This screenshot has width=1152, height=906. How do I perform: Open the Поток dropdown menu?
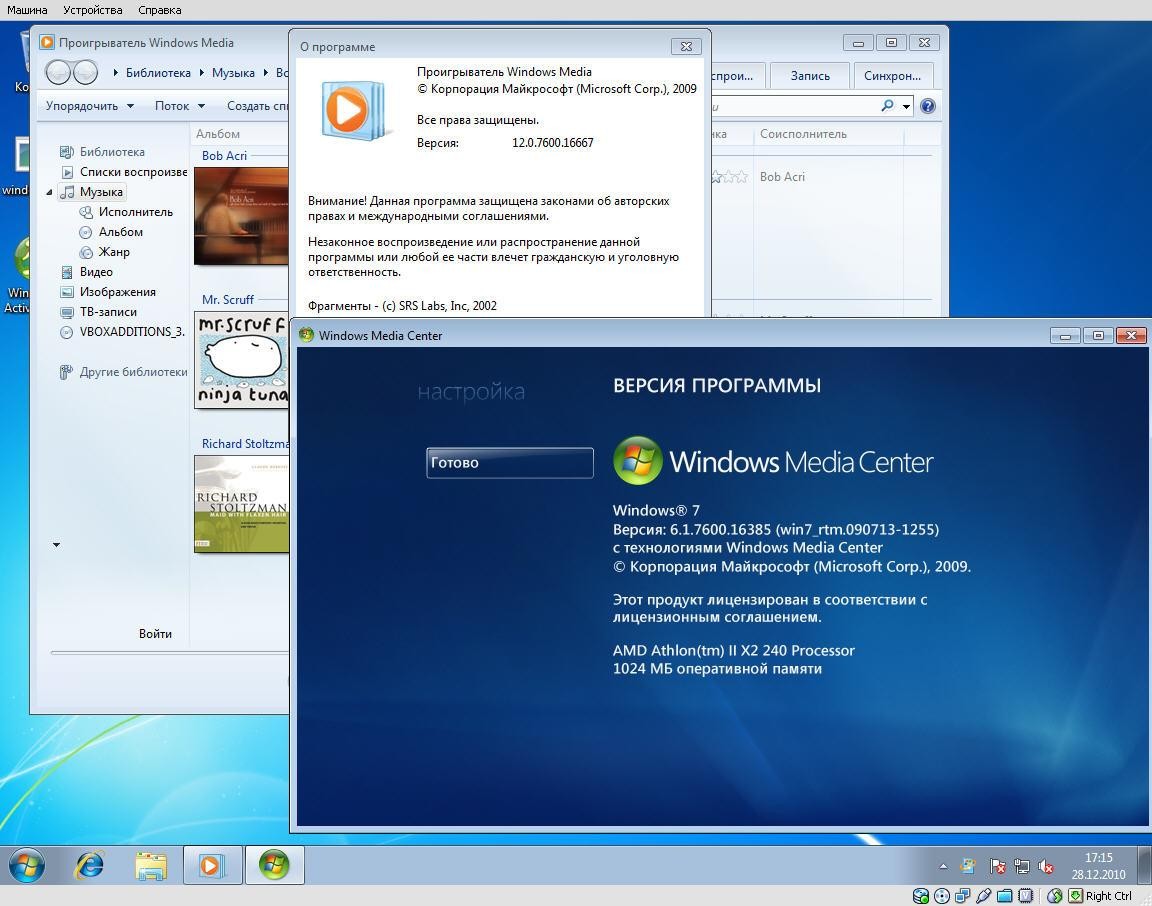180,106
